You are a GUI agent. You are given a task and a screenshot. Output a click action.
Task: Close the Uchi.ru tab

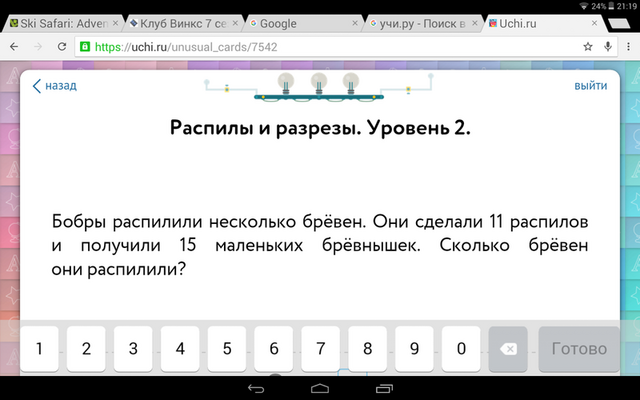coord(594,23)
